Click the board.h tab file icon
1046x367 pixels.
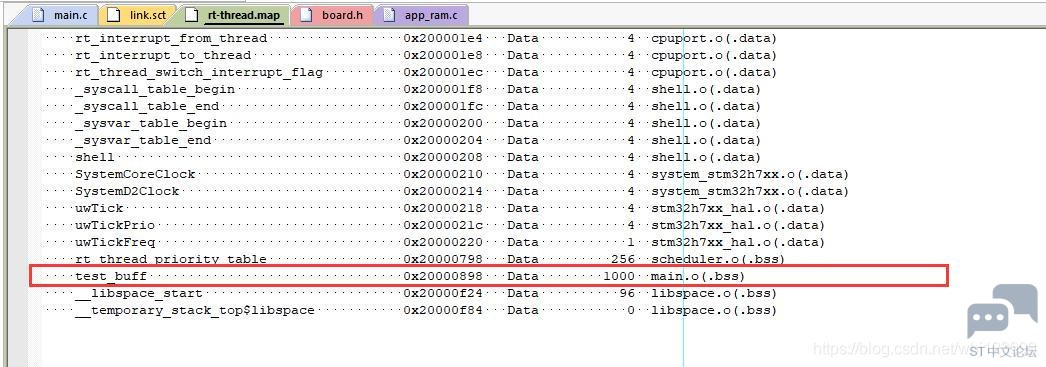pos(306,14)
